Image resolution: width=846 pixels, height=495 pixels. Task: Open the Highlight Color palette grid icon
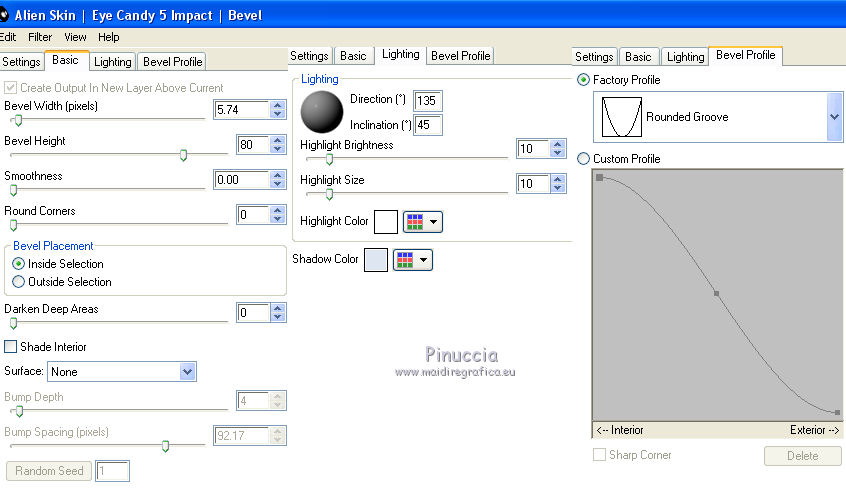coord(414,222)
